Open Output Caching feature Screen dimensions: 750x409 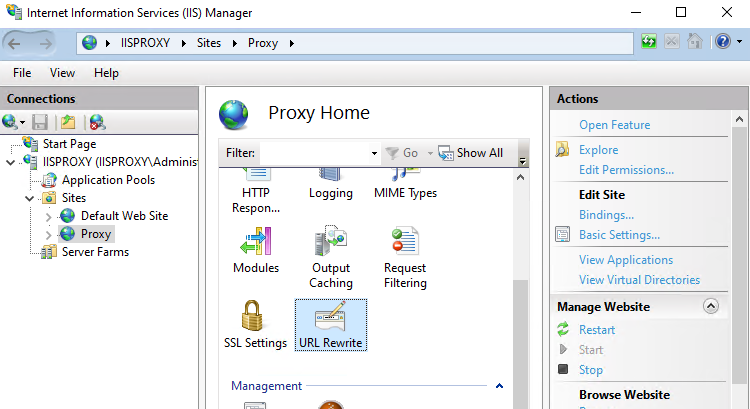coord(331,257)
